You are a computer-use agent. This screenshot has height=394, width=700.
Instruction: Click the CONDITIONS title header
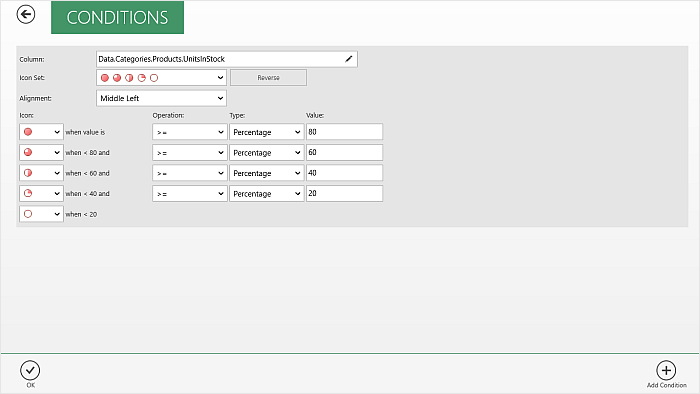click(117, 17)
